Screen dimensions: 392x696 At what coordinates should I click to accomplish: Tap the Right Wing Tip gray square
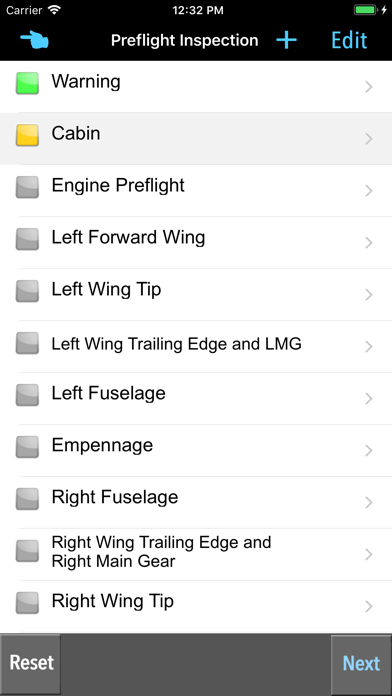pos(27,602)
